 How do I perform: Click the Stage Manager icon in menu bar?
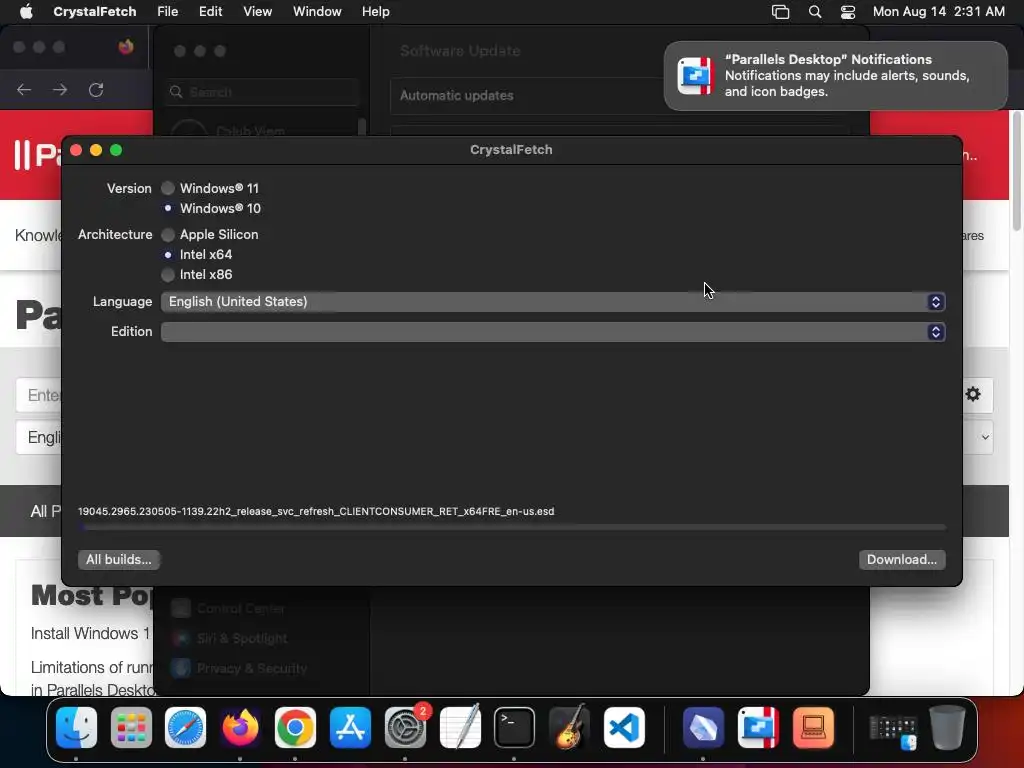[x=780, y=12]
